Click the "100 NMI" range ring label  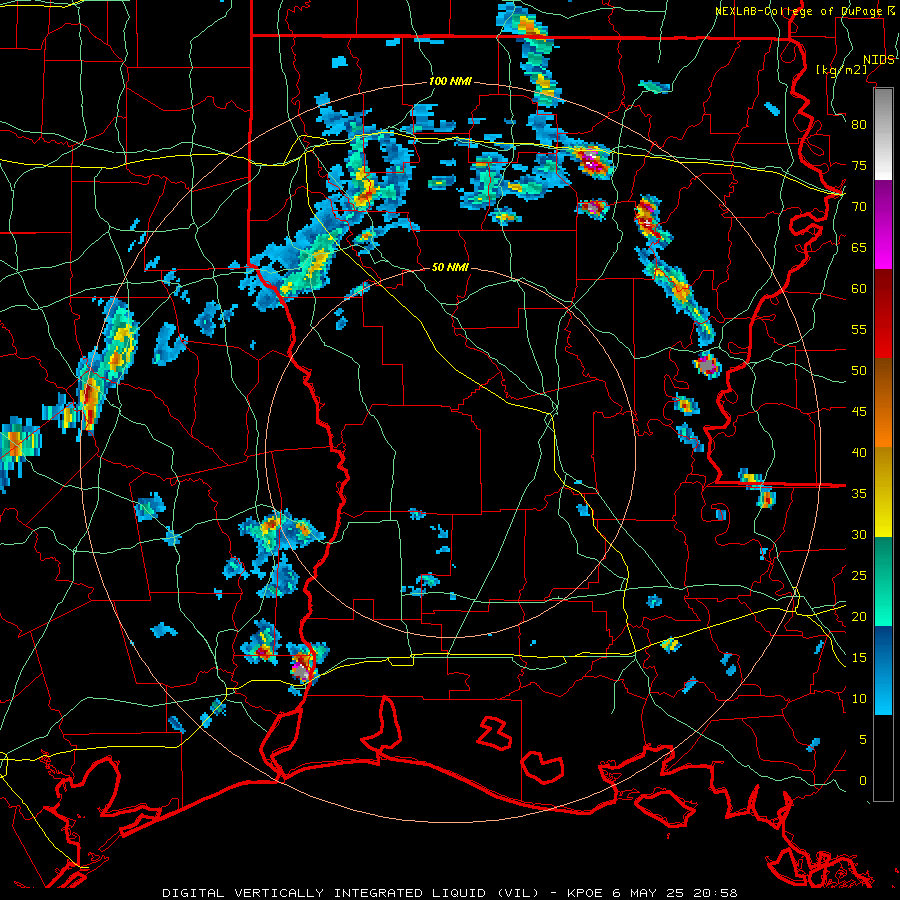(x=450, y=82)
